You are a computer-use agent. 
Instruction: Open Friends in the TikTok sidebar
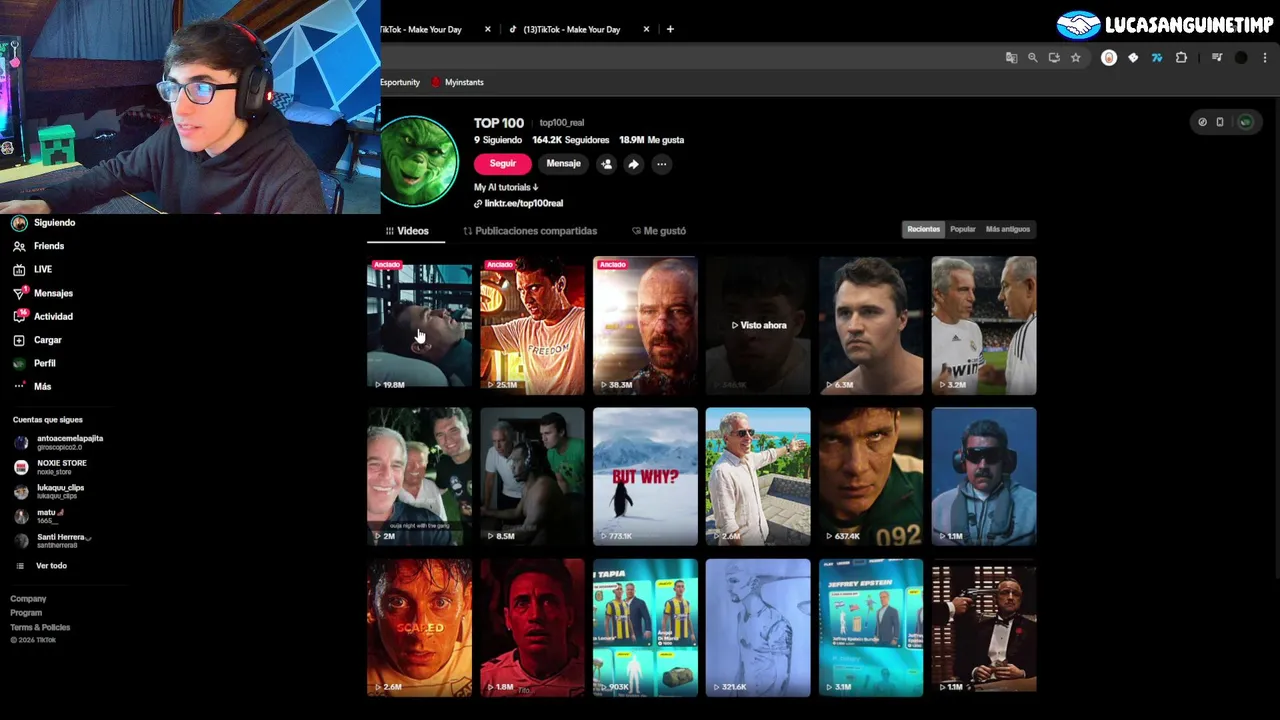pos(38,246)
